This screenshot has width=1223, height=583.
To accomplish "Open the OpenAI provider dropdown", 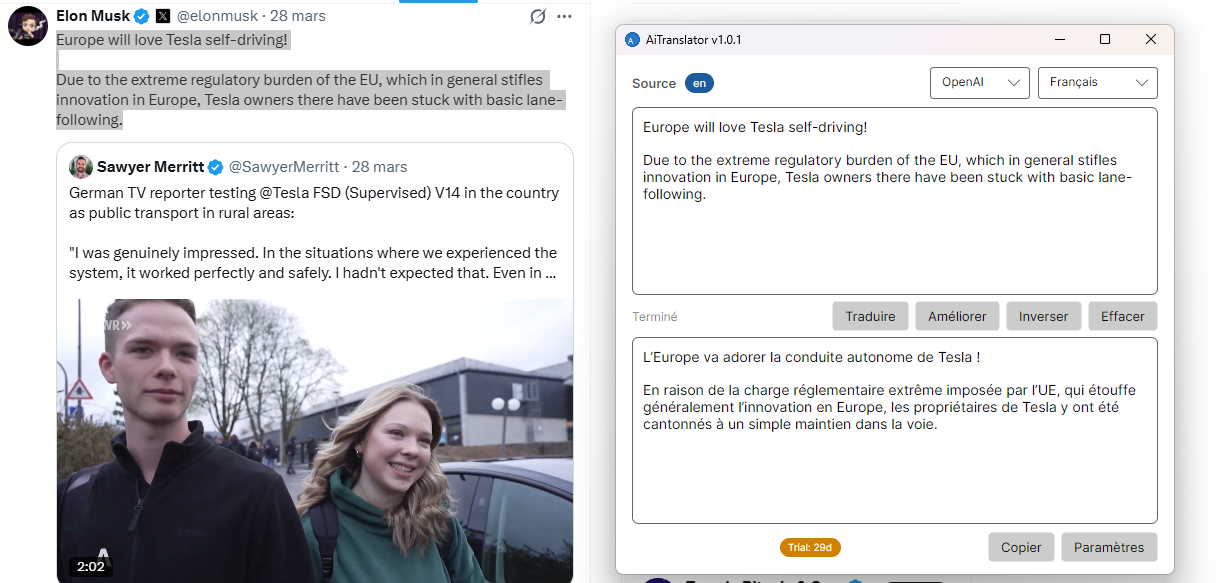I will tap(979, 83).
